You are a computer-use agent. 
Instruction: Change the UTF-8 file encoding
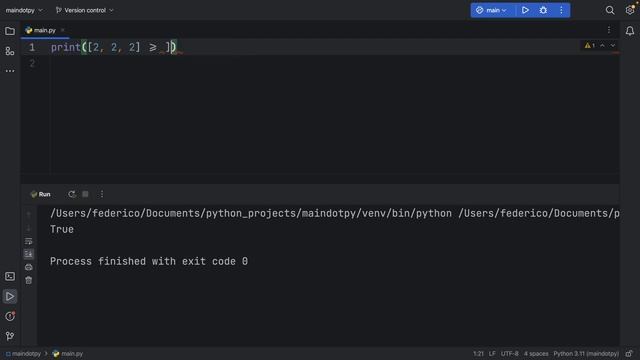(509, 354)
